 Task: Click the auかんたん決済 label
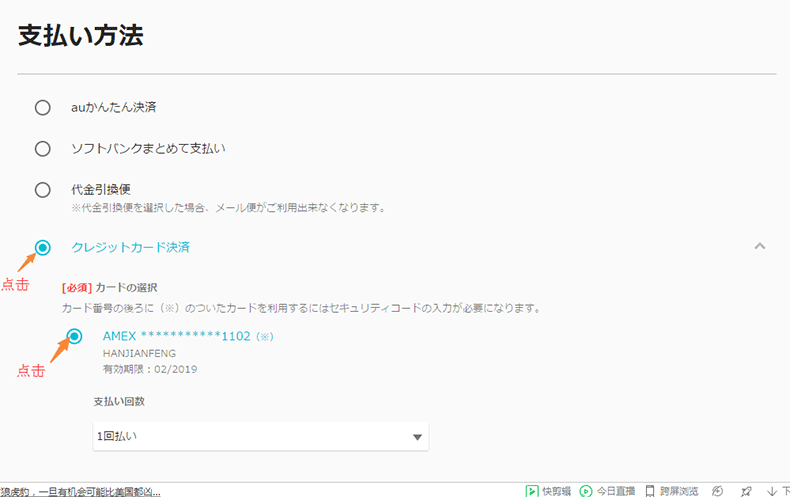pyautogui.click(x=113, y=107)
